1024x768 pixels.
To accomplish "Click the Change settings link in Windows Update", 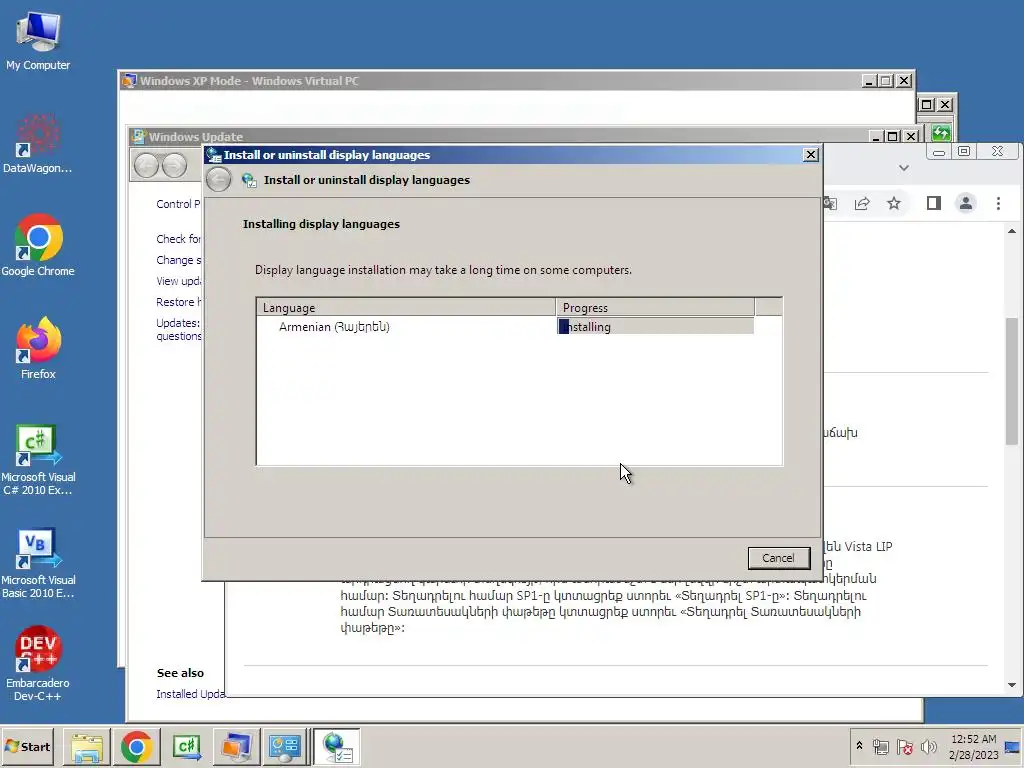I will click(x=178, y=260).
